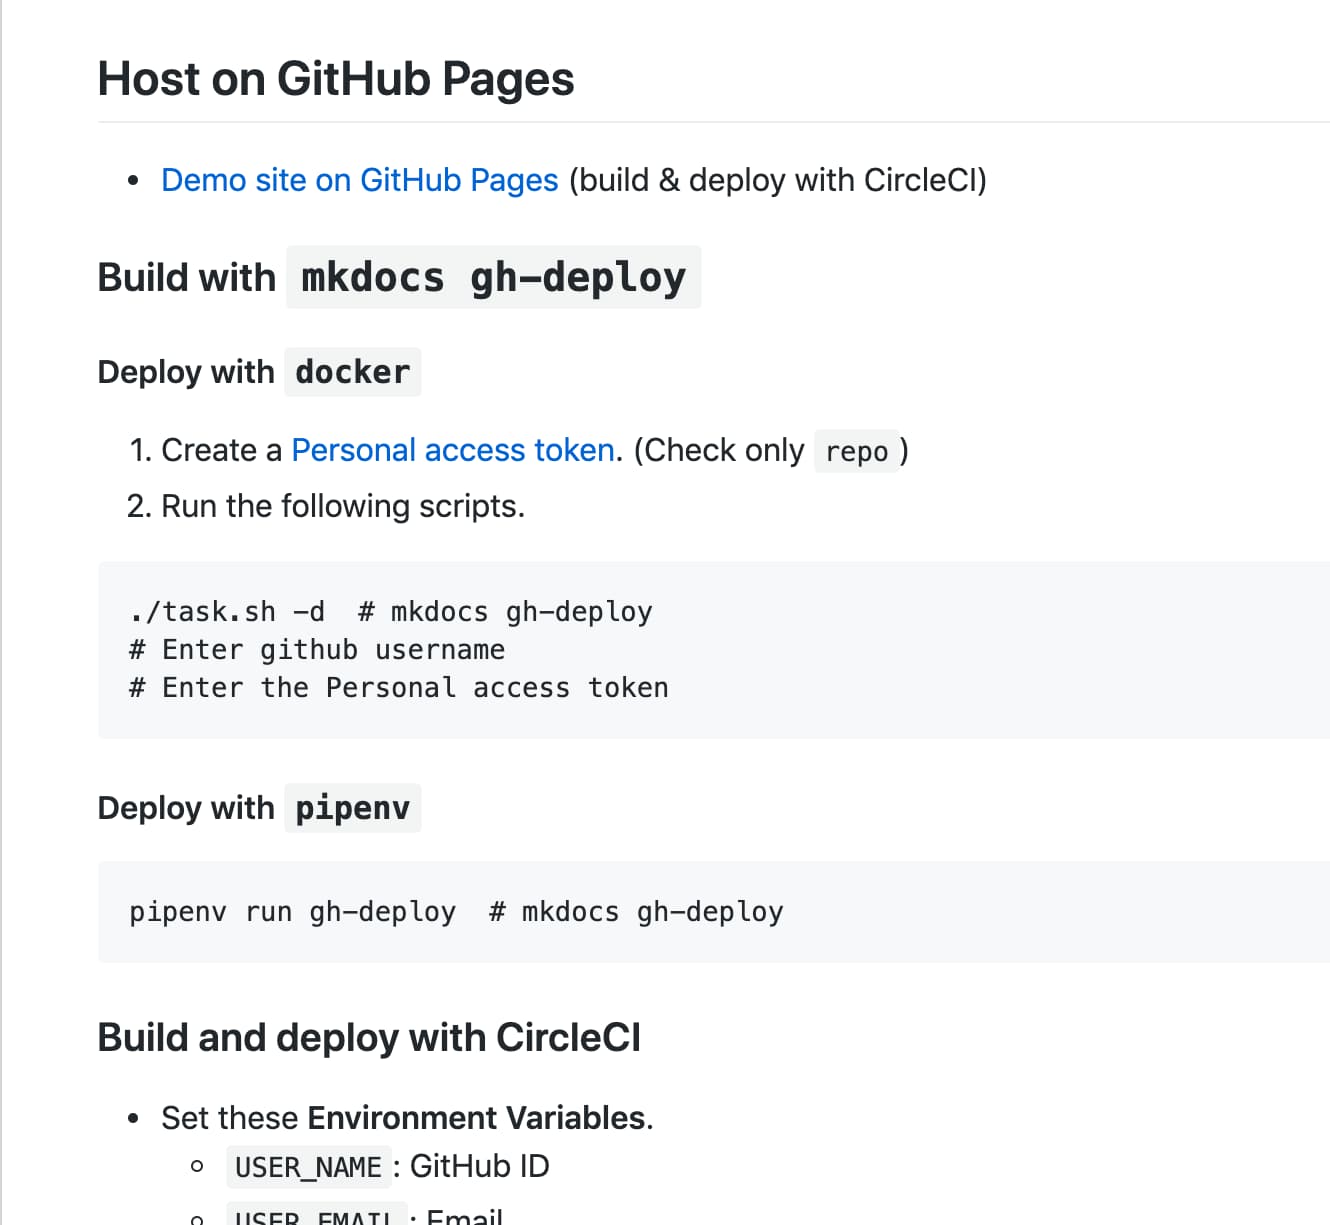Click the partially visible USER_EMAIL variable code
Image resolution: width=1330 pixels, height=1225 pixels.
click(314, 1216)
